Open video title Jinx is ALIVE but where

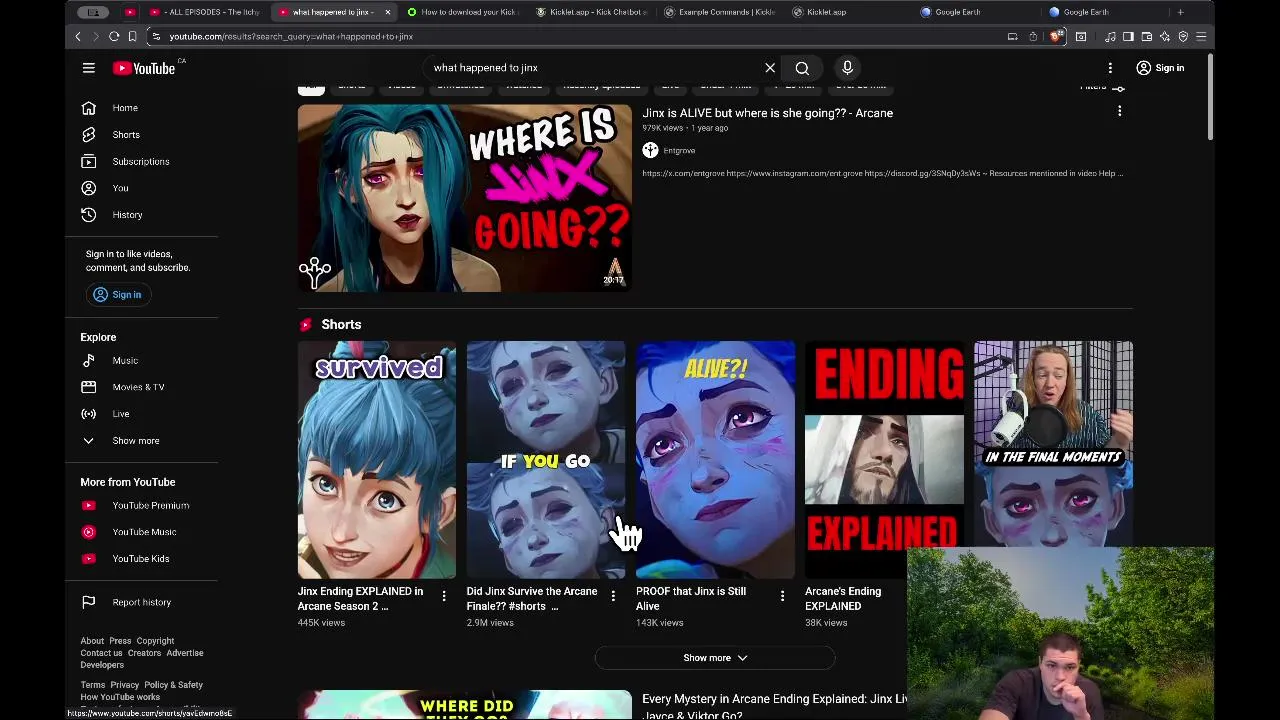pyautogui.click(x=767, y=113)
